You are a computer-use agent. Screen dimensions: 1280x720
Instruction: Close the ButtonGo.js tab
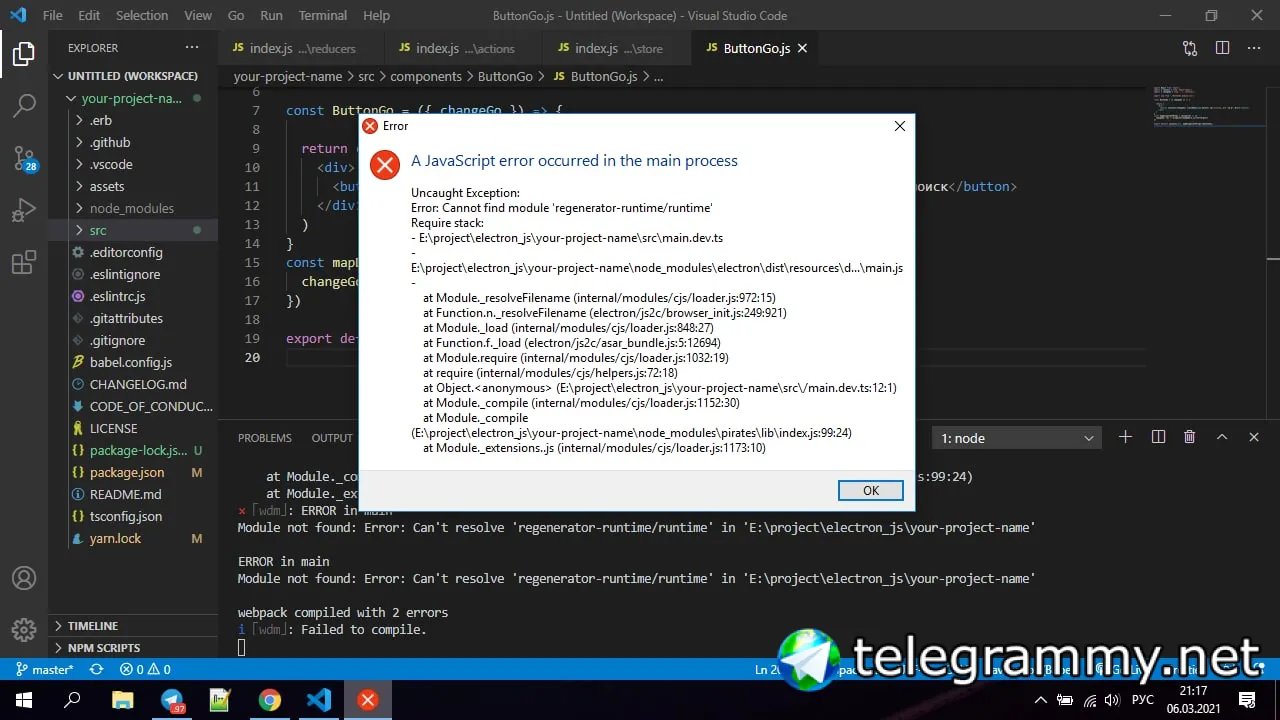click(802, 48)
